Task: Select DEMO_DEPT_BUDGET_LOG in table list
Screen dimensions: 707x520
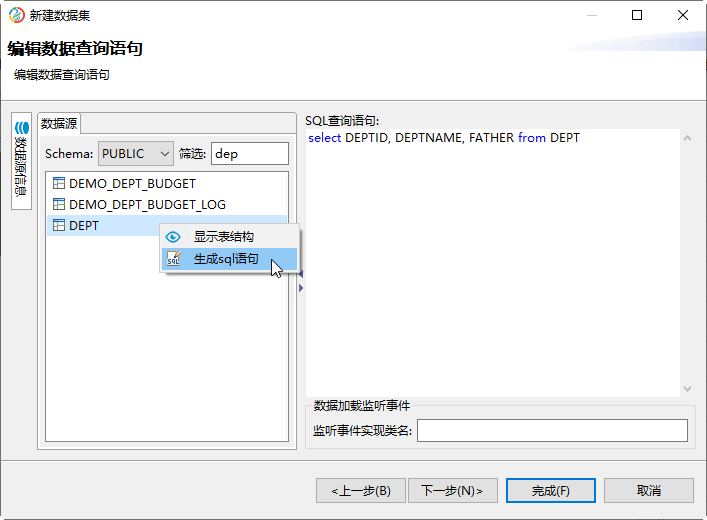Action: pos(147,204)
